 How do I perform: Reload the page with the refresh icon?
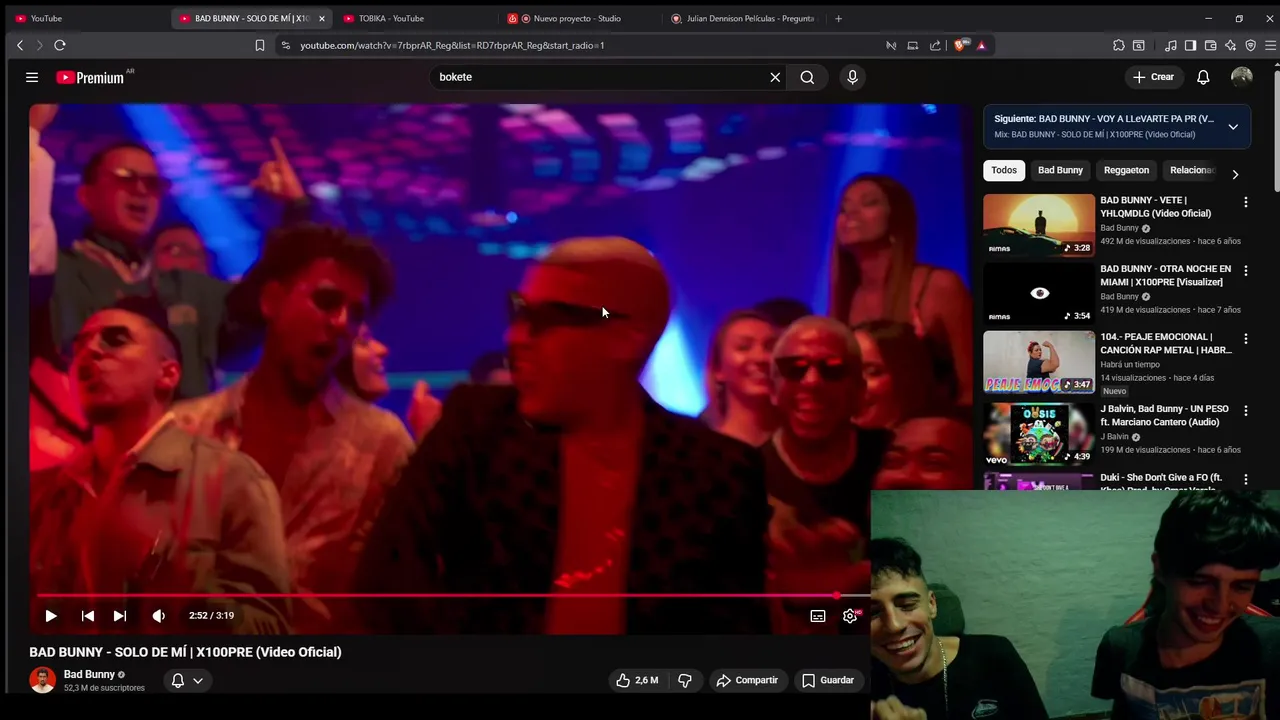(x=60, y=45)
